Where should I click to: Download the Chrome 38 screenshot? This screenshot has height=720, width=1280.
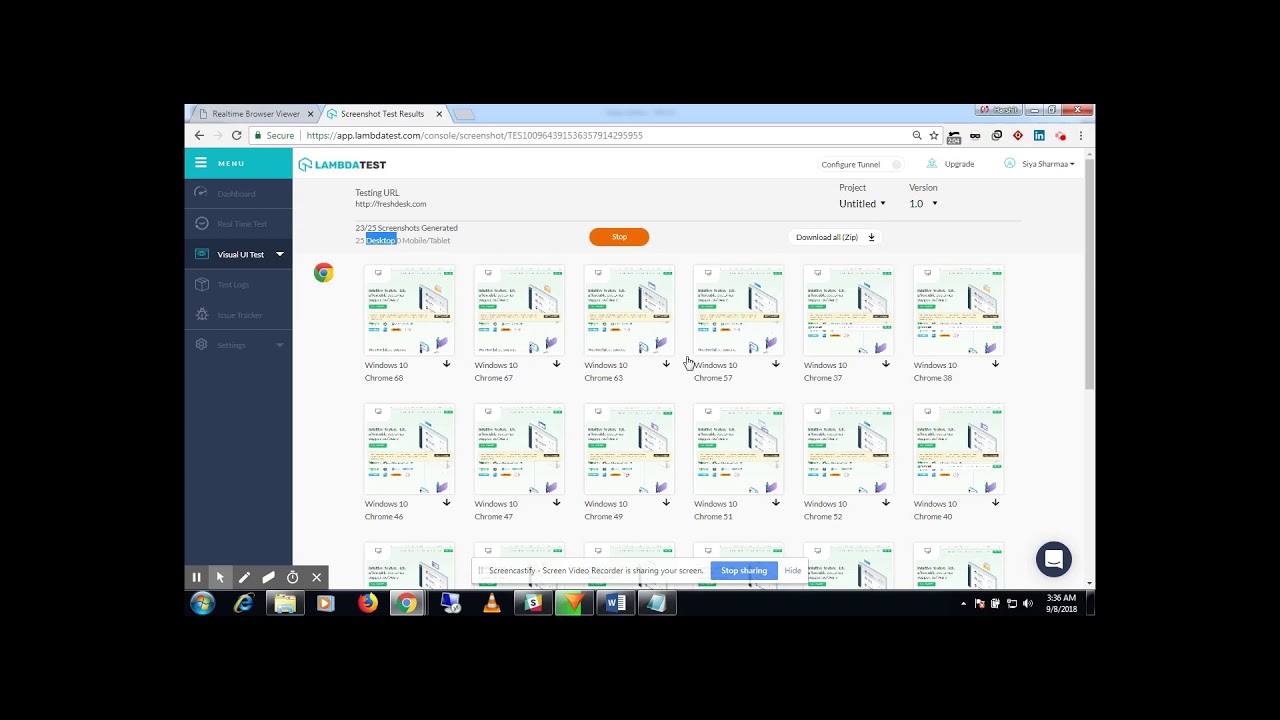pos(995,364)
